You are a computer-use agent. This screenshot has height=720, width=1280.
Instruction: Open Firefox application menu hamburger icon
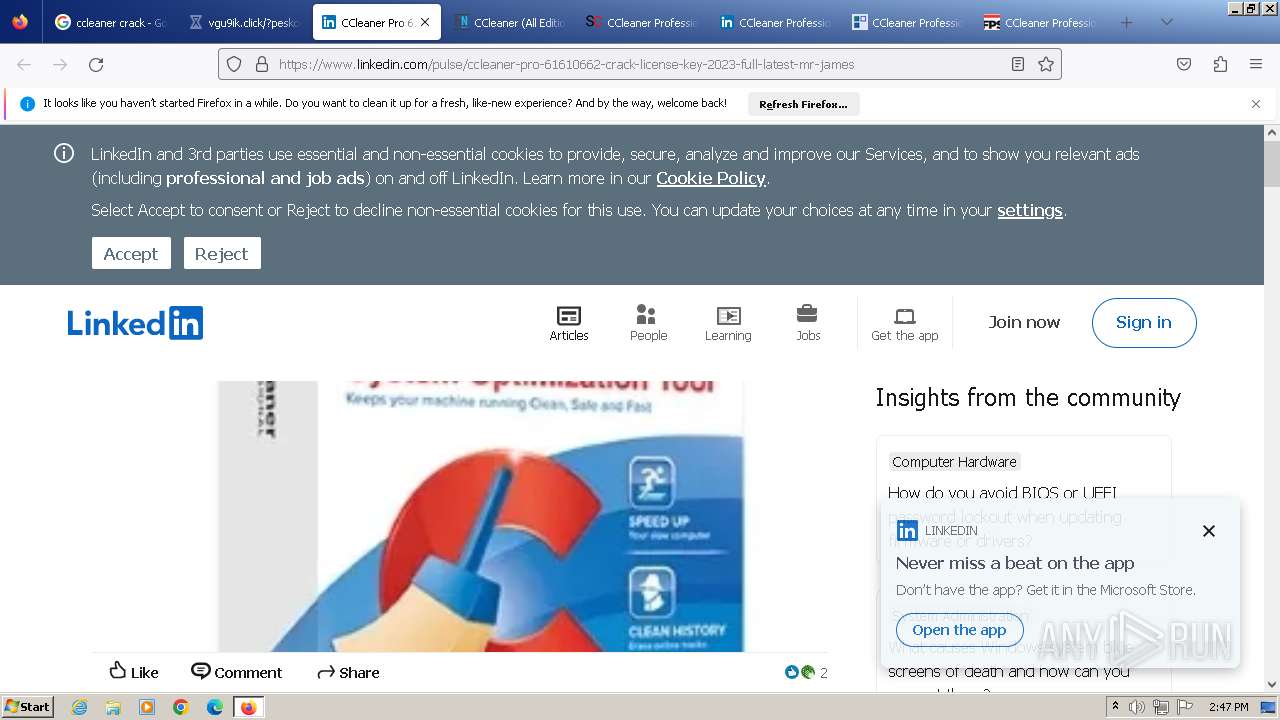[1256, 64]
